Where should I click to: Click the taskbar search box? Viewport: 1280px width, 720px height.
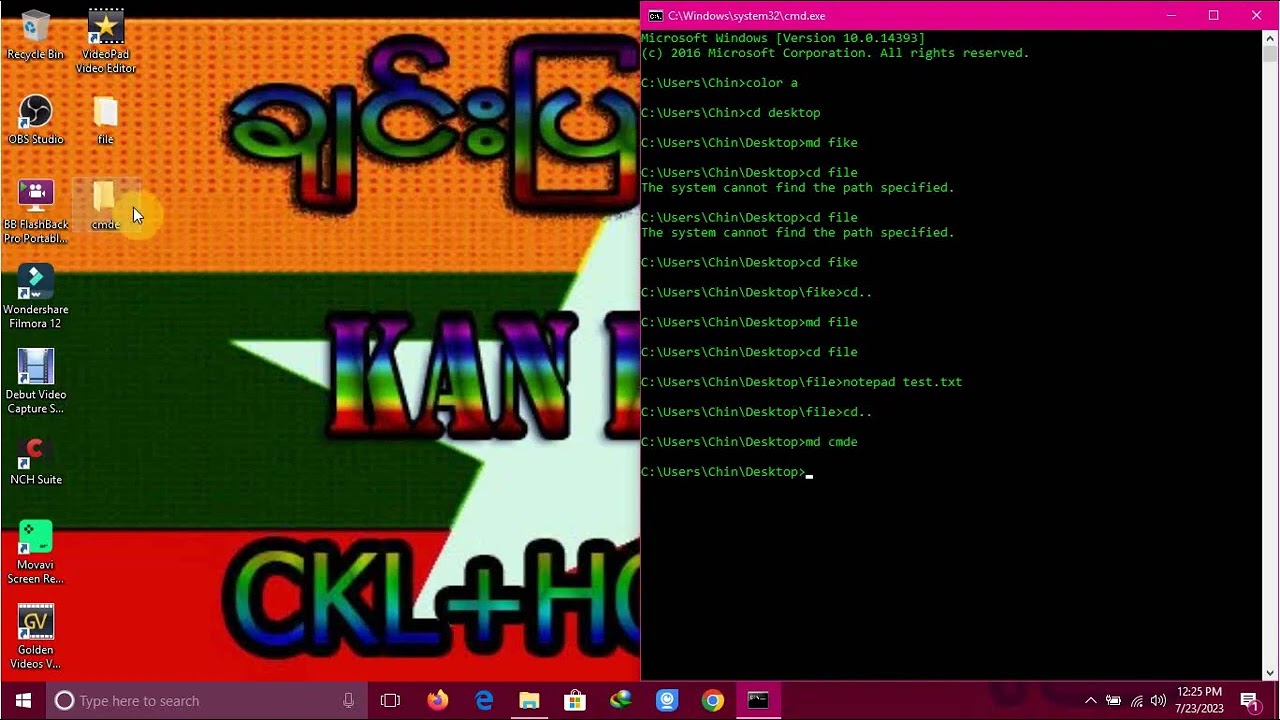205,700
